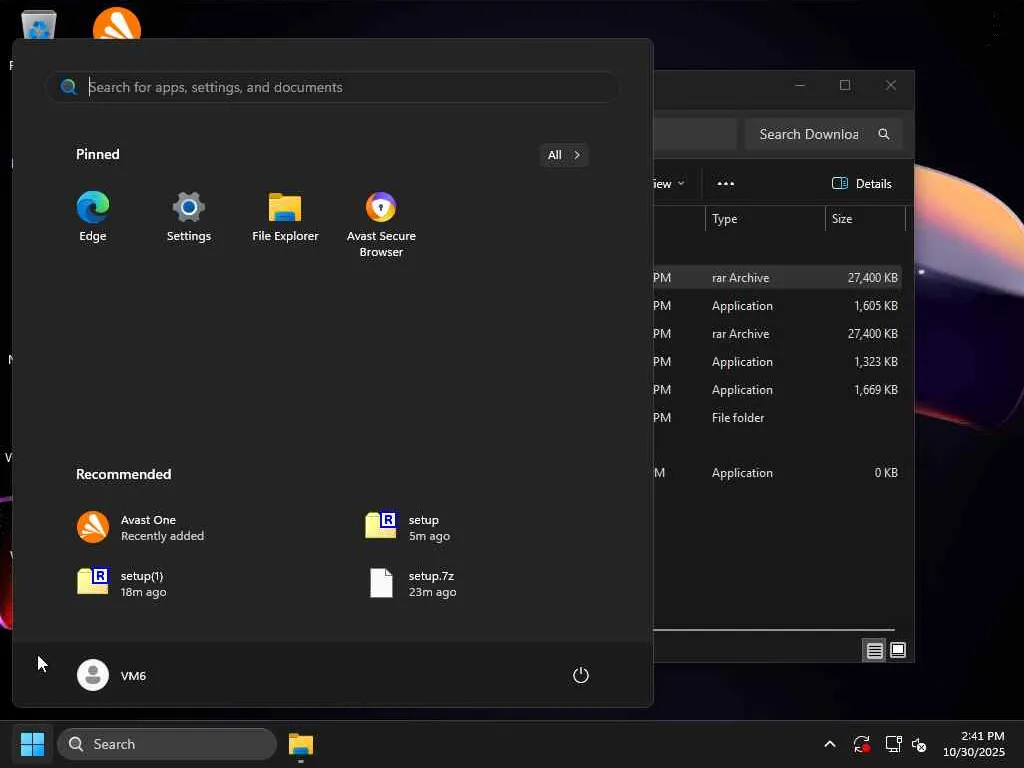Show hidden system tray icons
The image size is (1024, 768).
pyautogui.click(x=829, y=744)
